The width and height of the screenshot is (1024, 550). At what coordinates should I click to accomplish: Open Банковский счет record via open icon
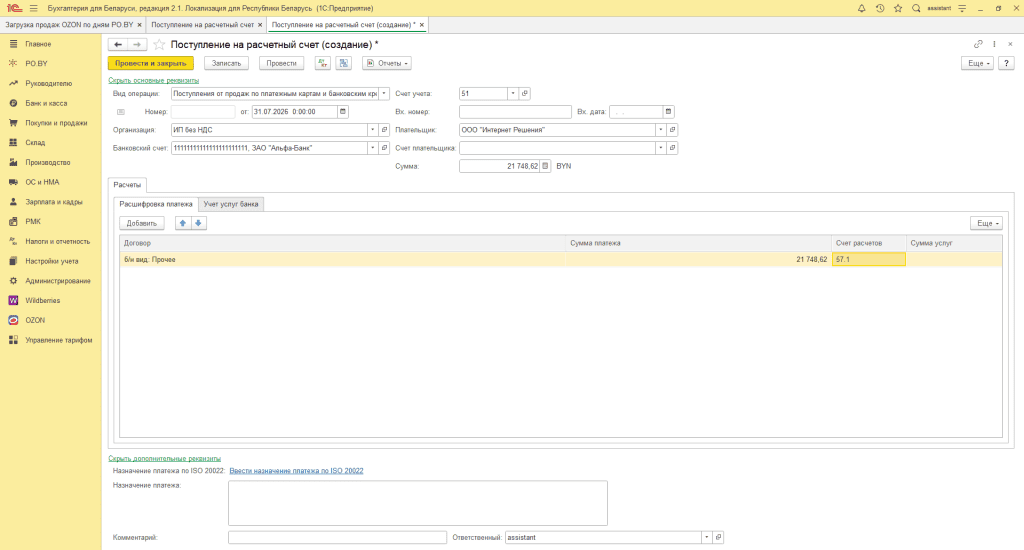384,148
